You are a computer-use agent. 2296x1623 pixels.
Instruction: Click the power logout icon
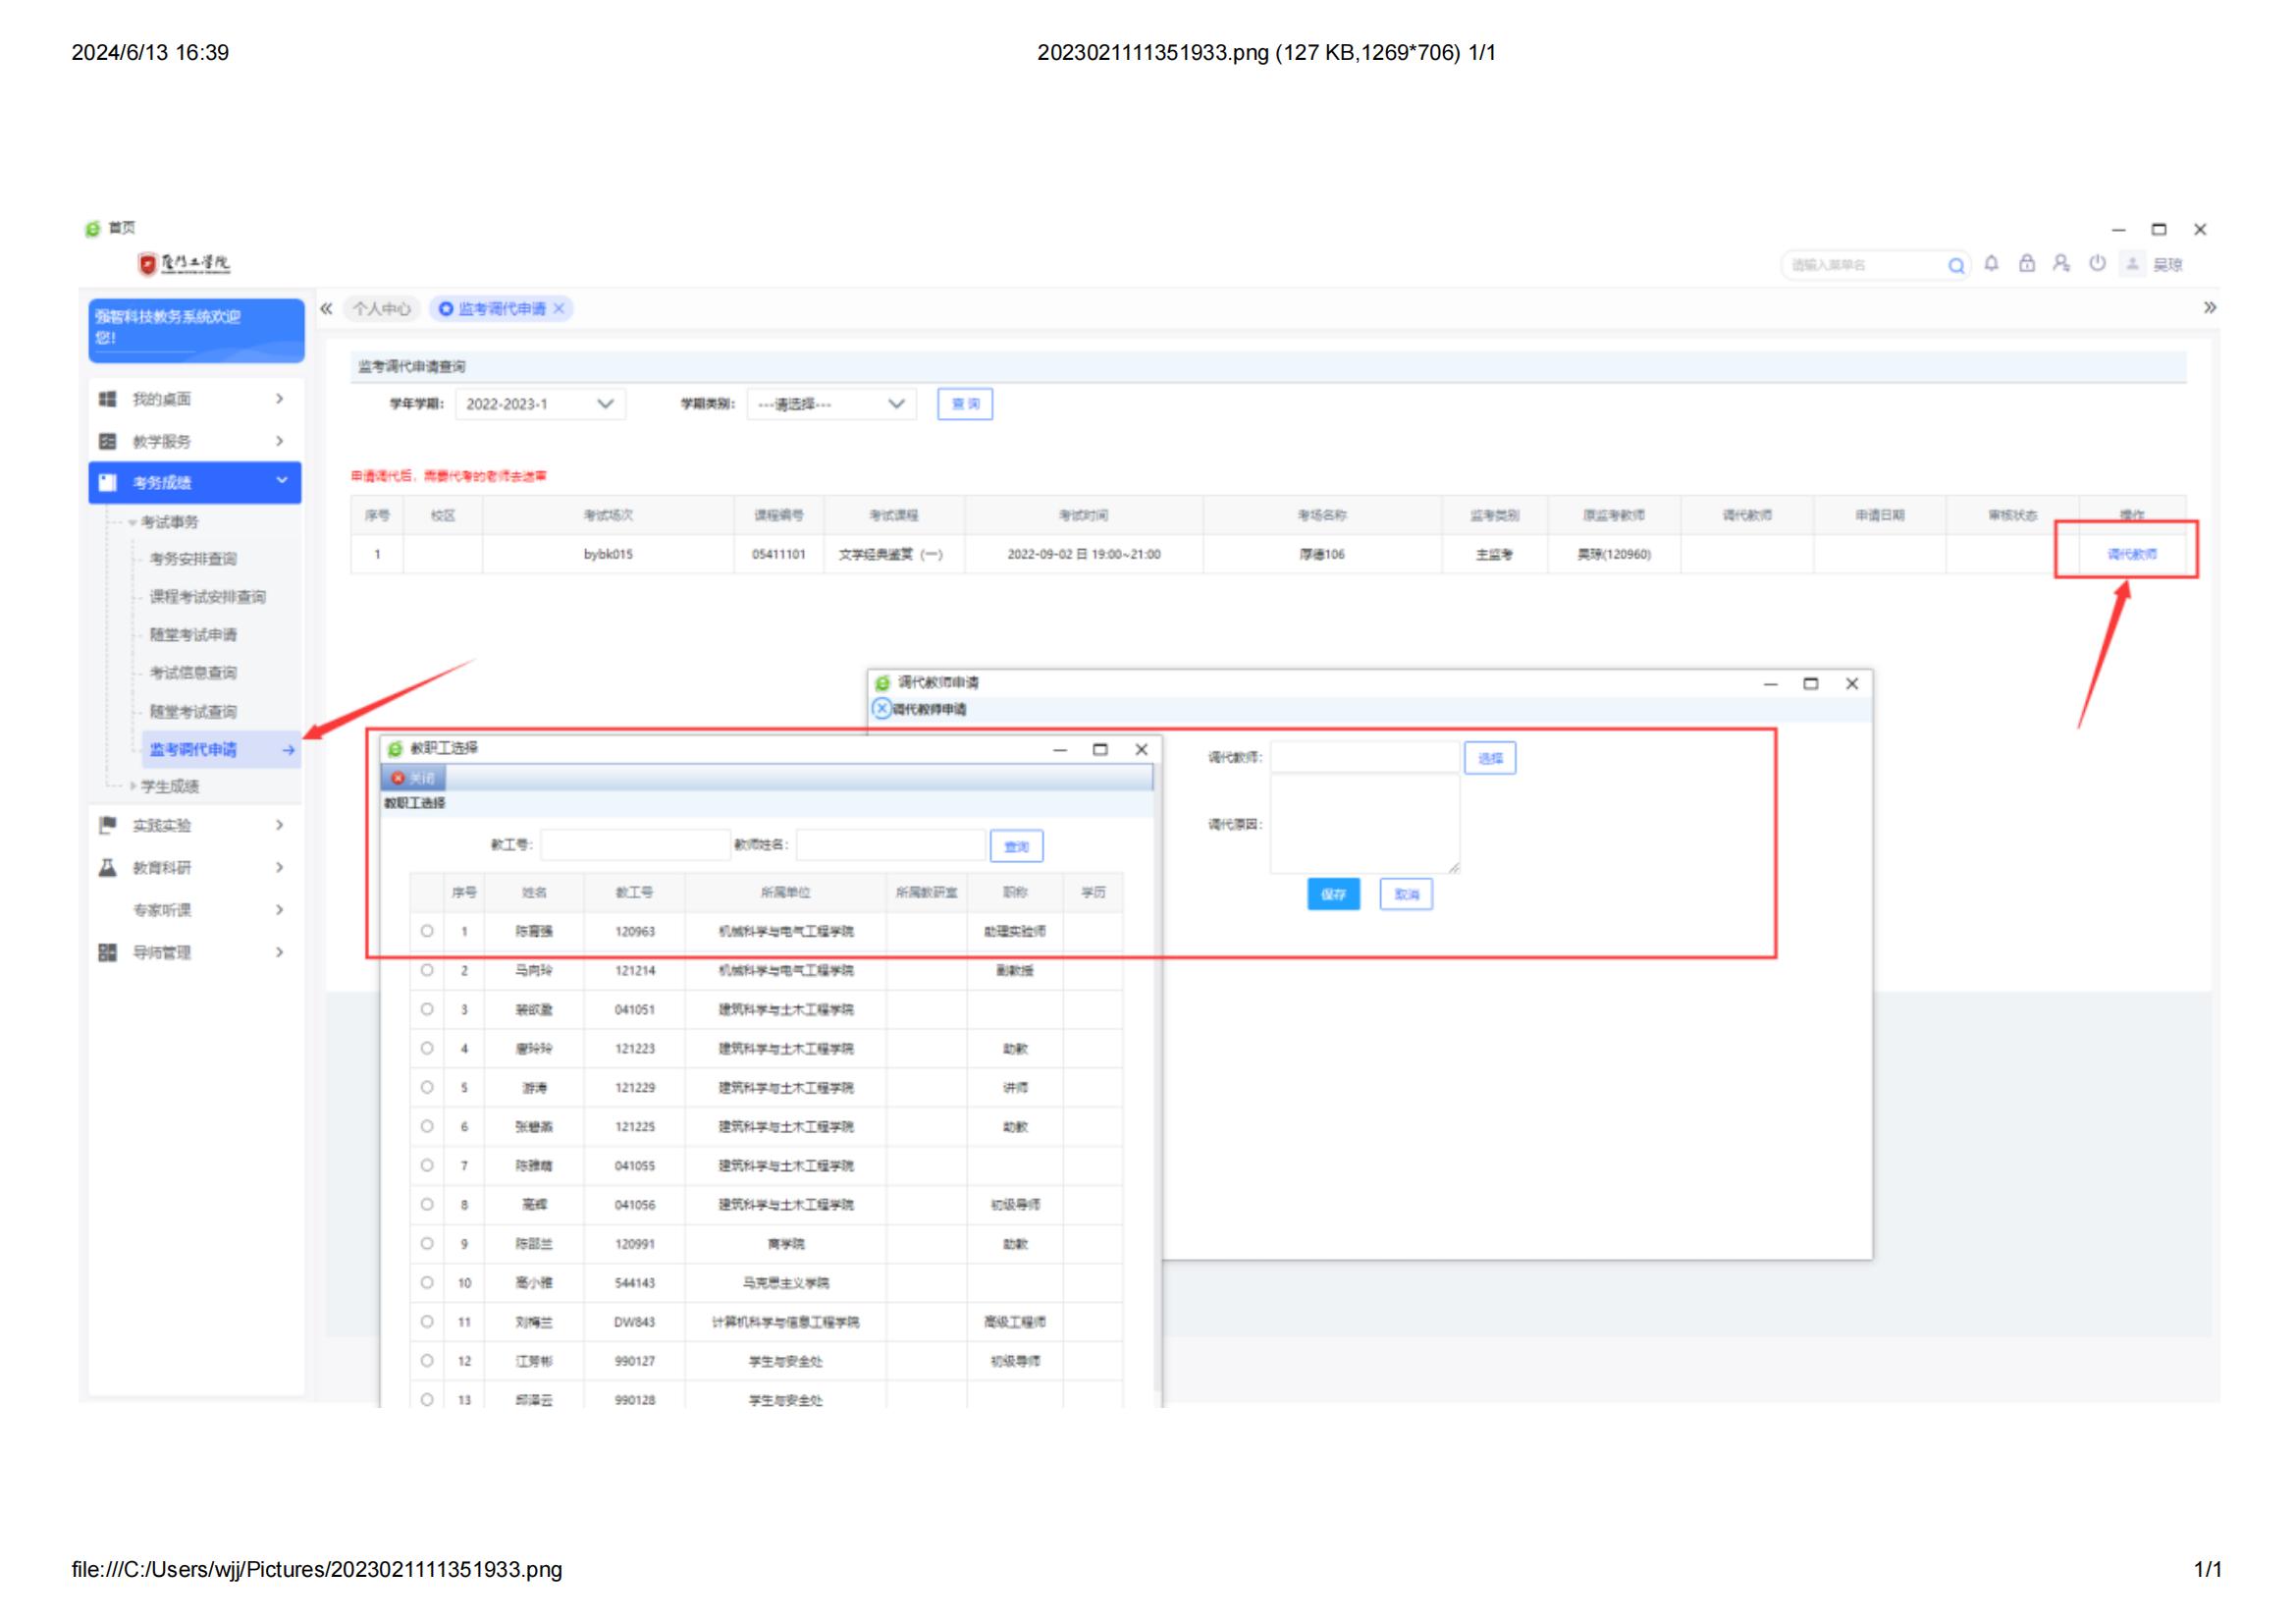pos(2097,263)
